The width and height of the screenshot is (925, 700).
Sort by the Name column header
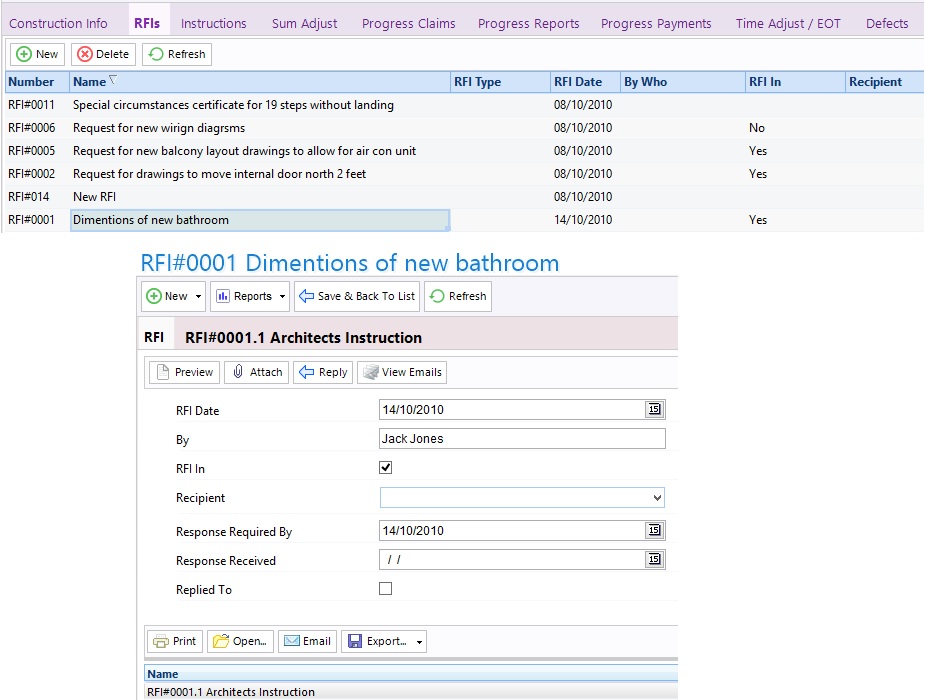click(x=260, y=82)
